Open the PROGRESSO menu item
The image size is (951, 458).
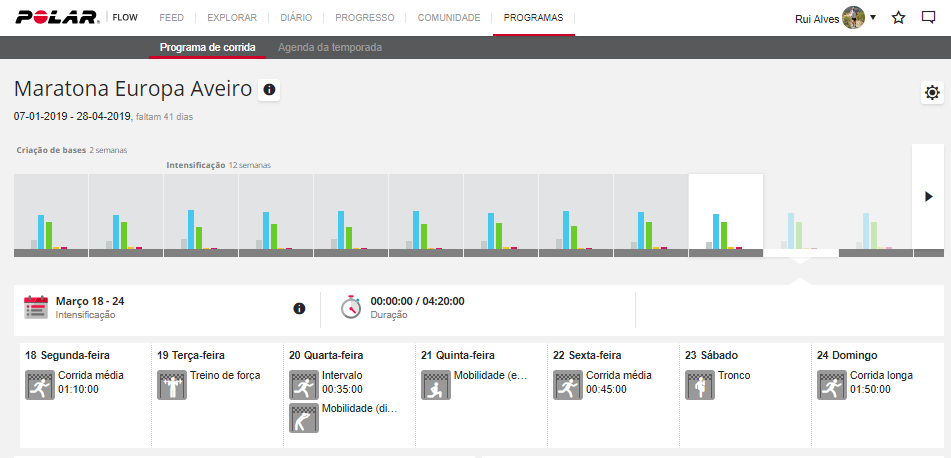tap(364, 18)
